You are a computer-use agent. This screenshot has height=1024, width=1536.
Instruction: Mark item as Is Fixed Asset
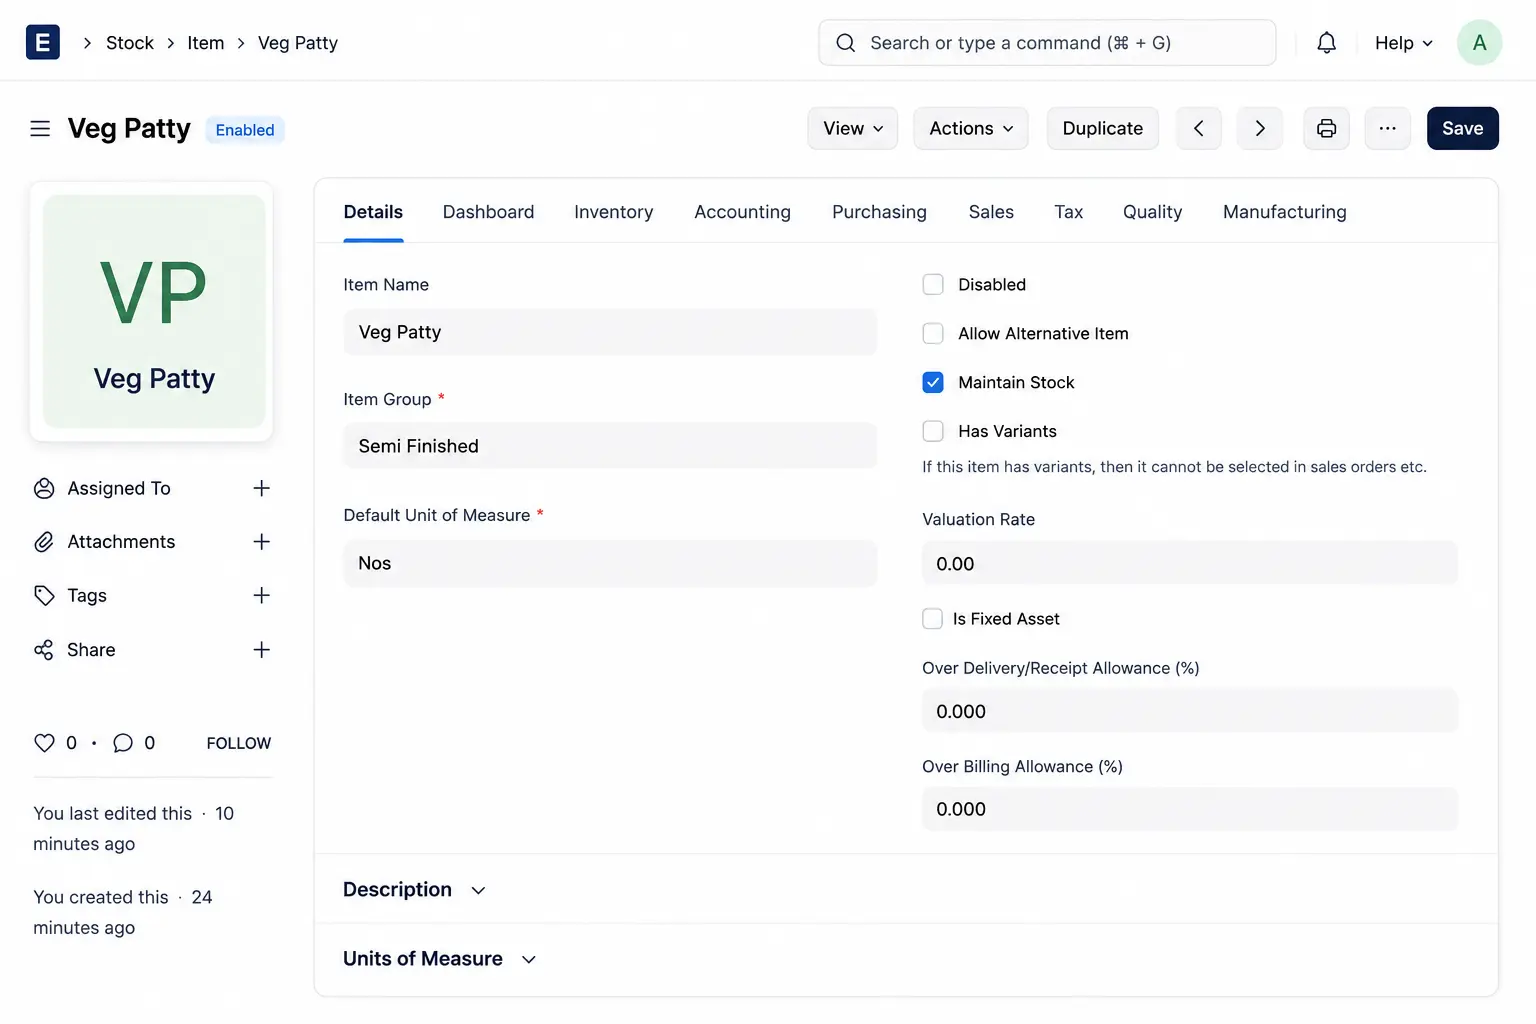click(x=932, y=619)
